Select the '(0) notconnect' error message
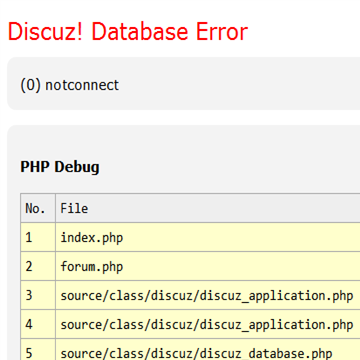This screenshot has height=360, width=360. point(70,85)
